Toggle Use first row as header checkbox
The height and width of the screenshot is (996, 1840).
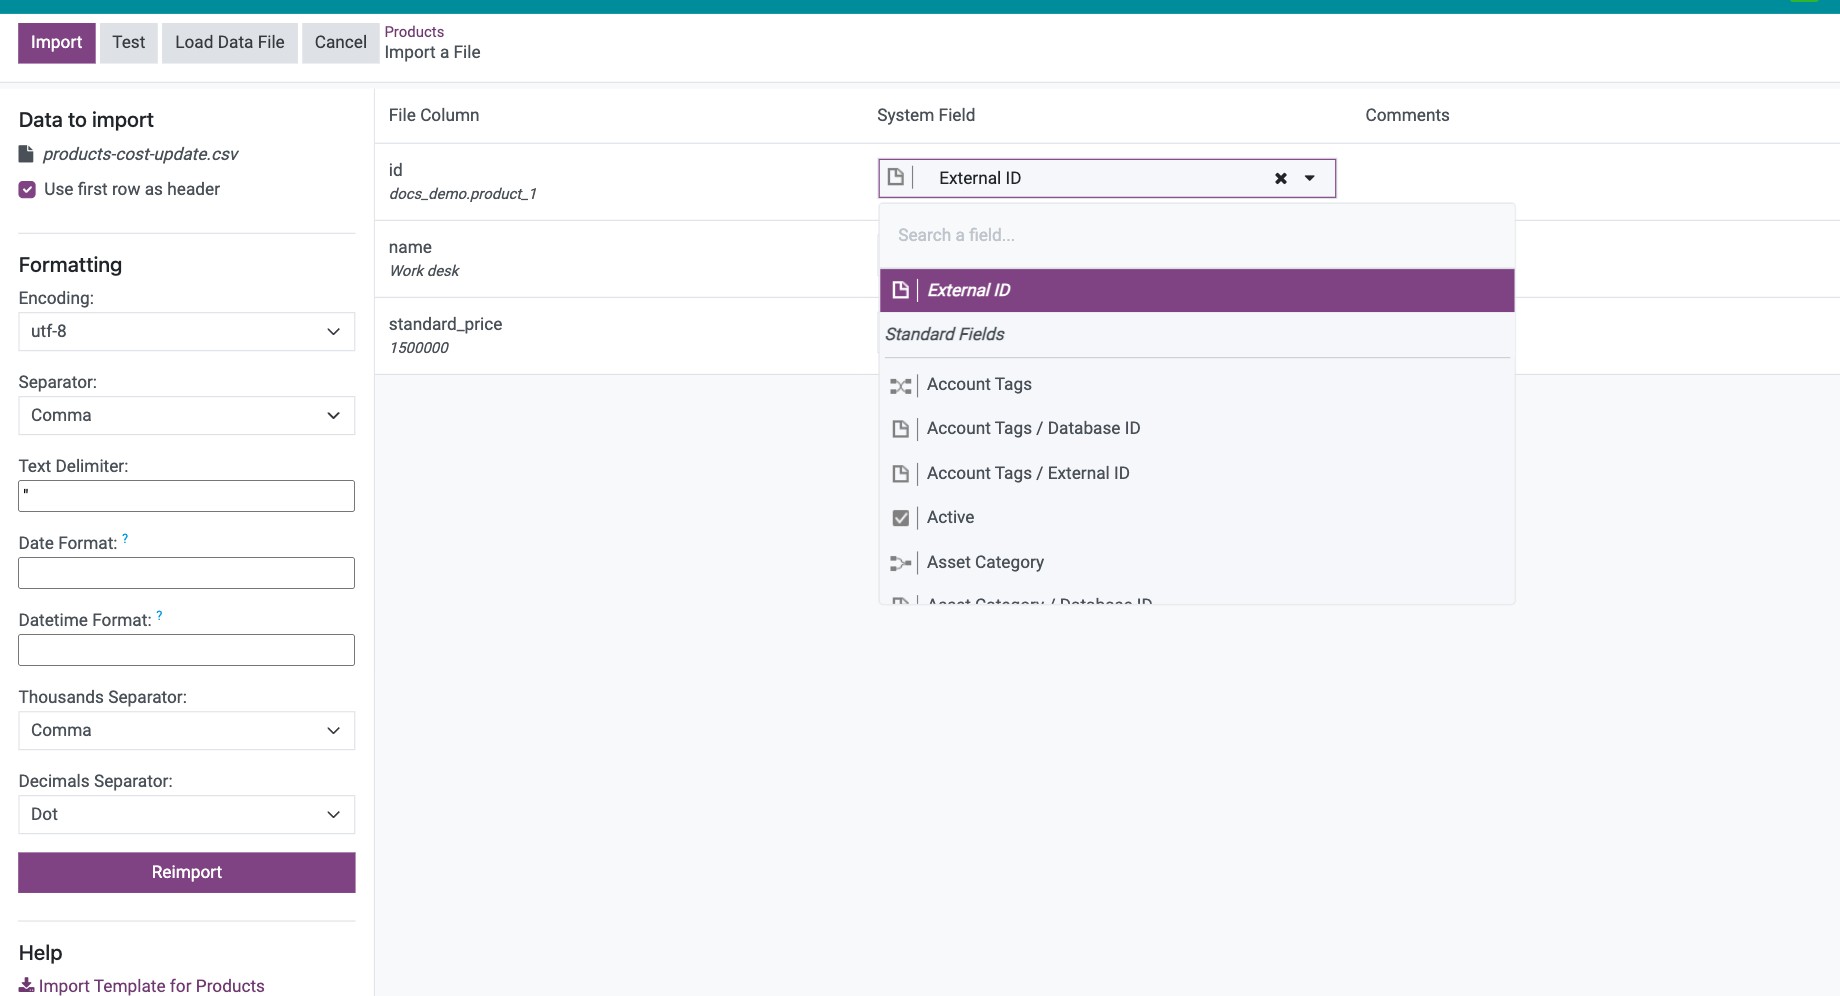click(x=27, y=189)
